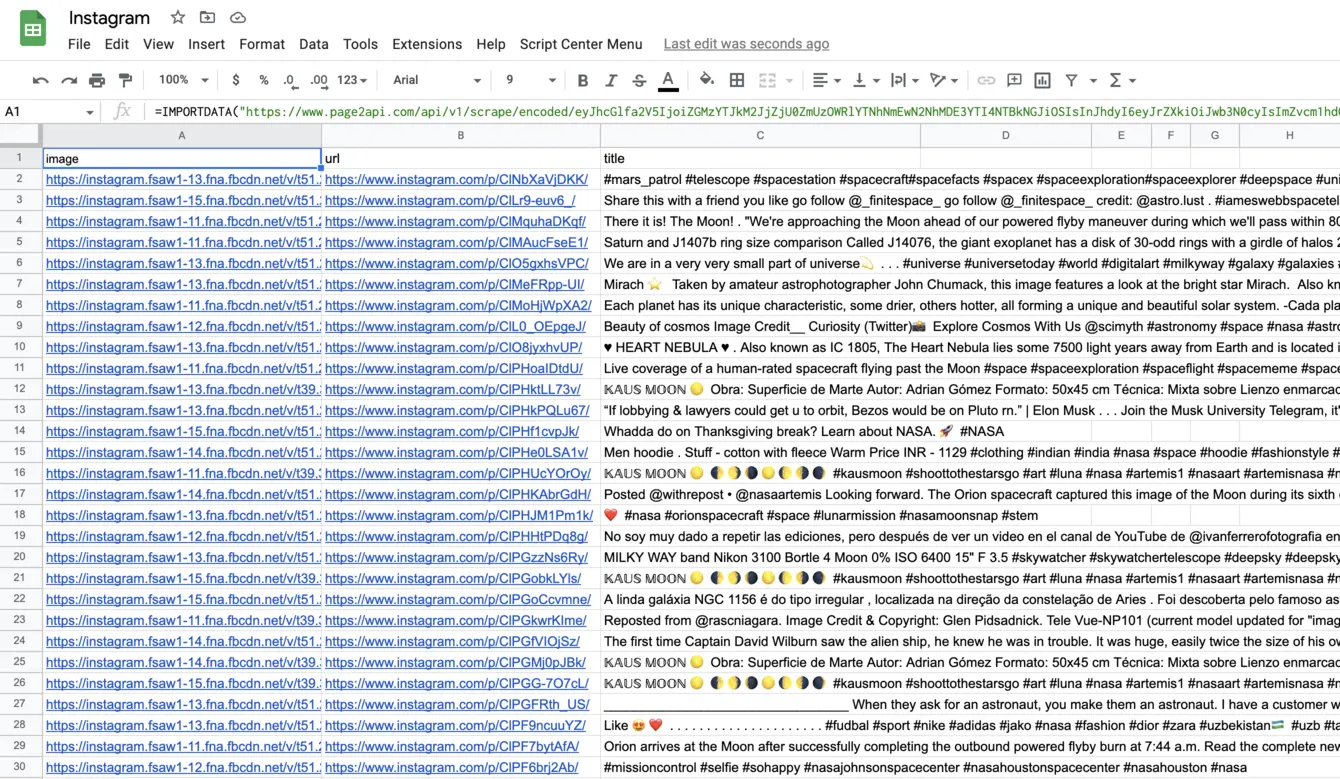Open the Insert menu
The width and height of the screenshot is (1340, 779).
point(206,44)
